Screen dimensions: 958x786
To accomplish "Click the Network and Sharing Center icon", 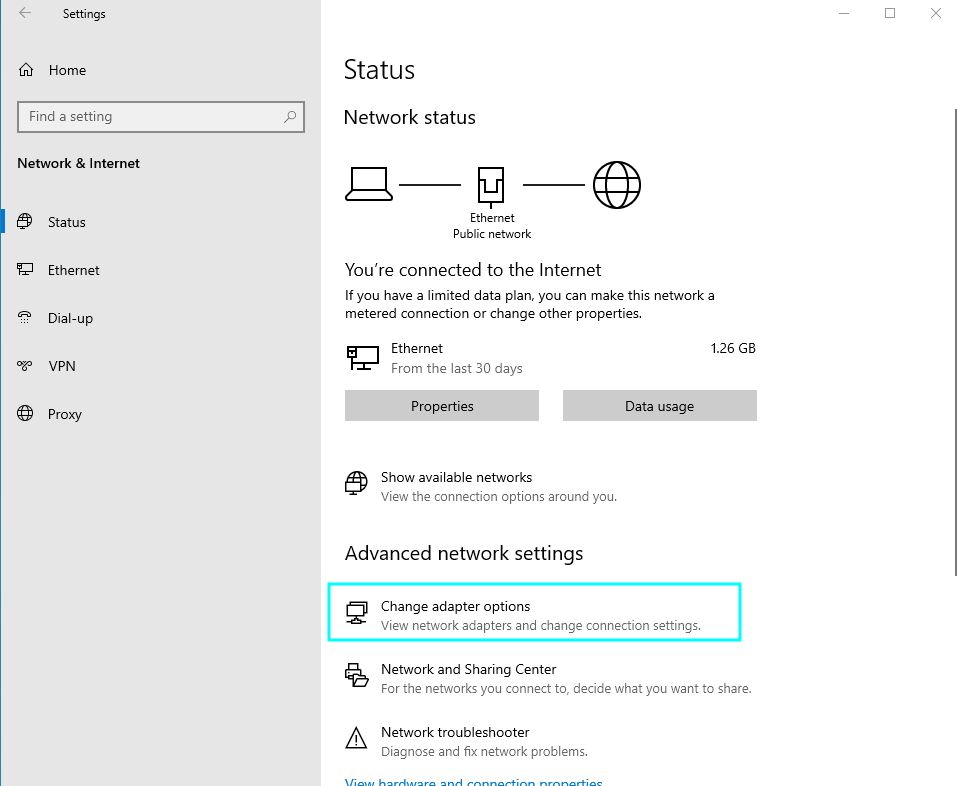I will pyautogui.click(x=357, y=675).
